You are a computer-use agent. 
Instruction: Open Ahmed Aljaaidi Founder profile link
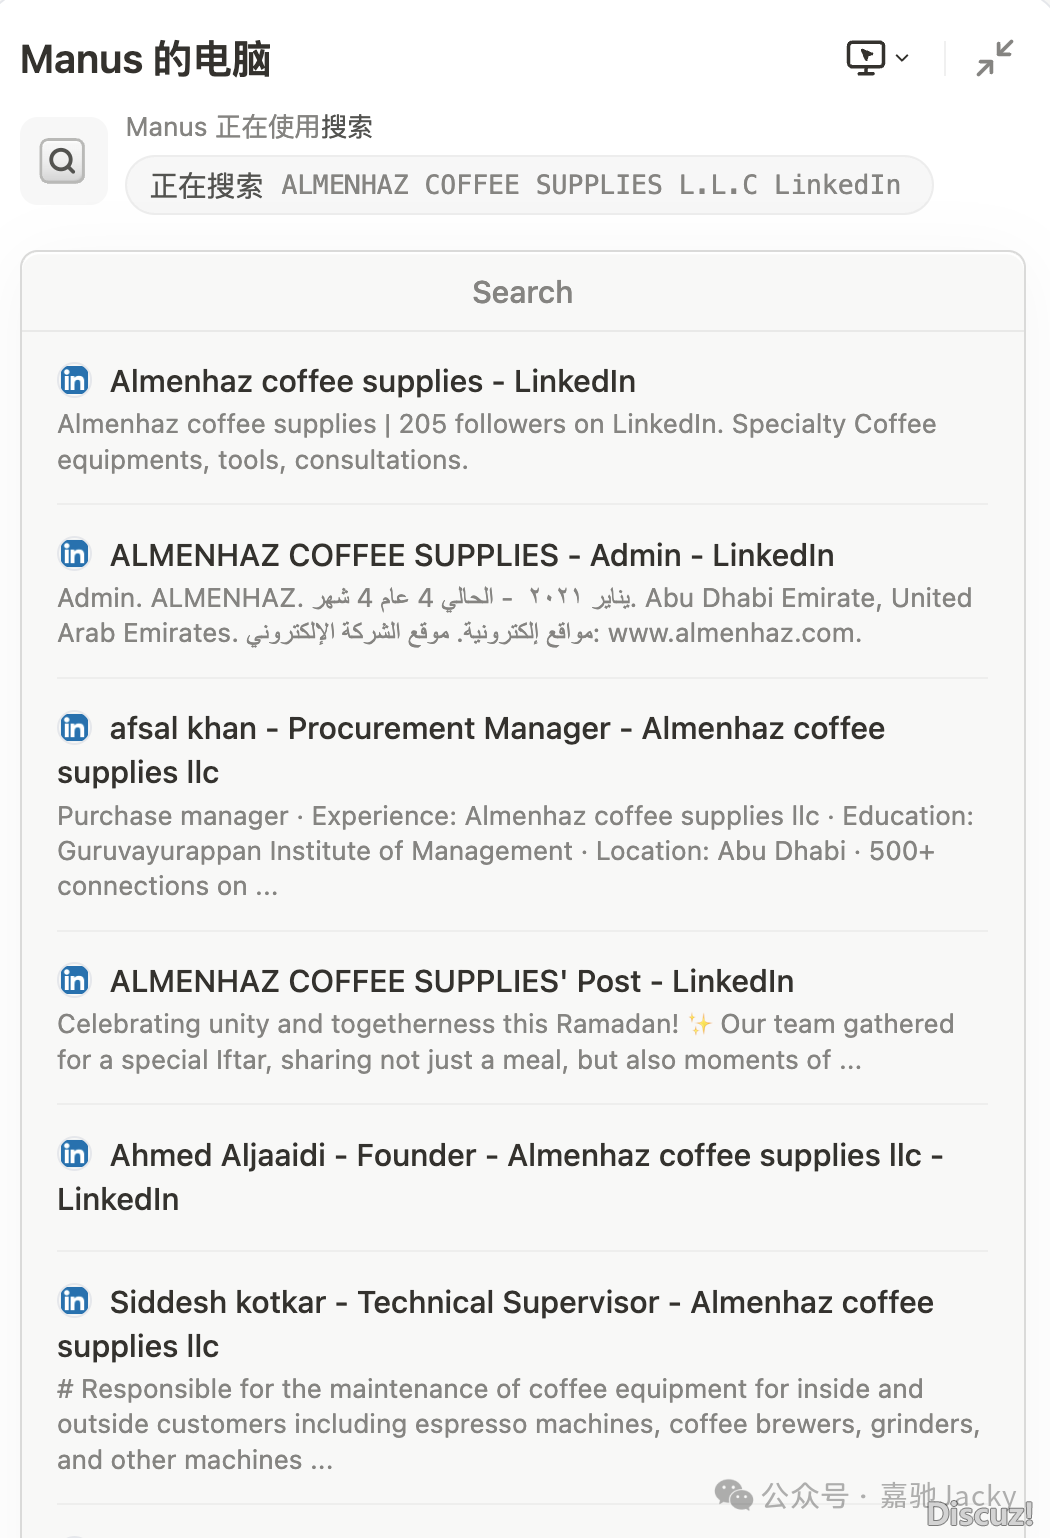point(525,1155)
